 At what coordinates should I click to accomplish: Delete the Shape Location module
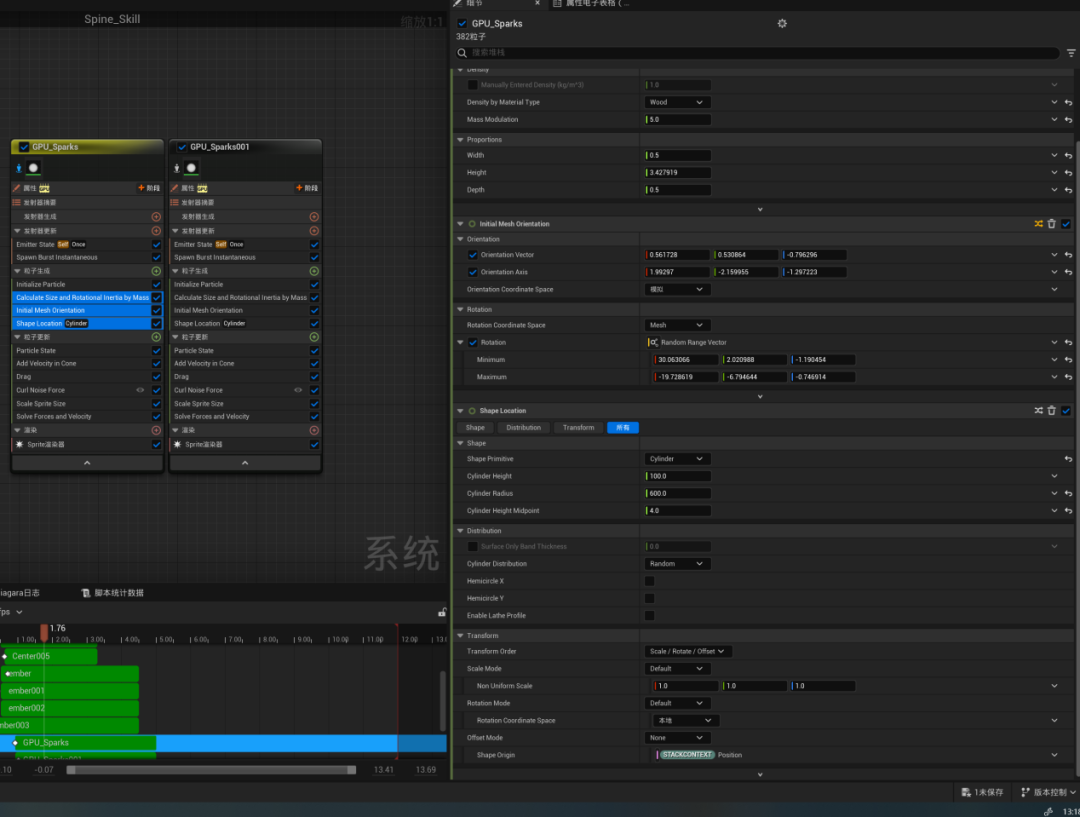click(1051, 411)
